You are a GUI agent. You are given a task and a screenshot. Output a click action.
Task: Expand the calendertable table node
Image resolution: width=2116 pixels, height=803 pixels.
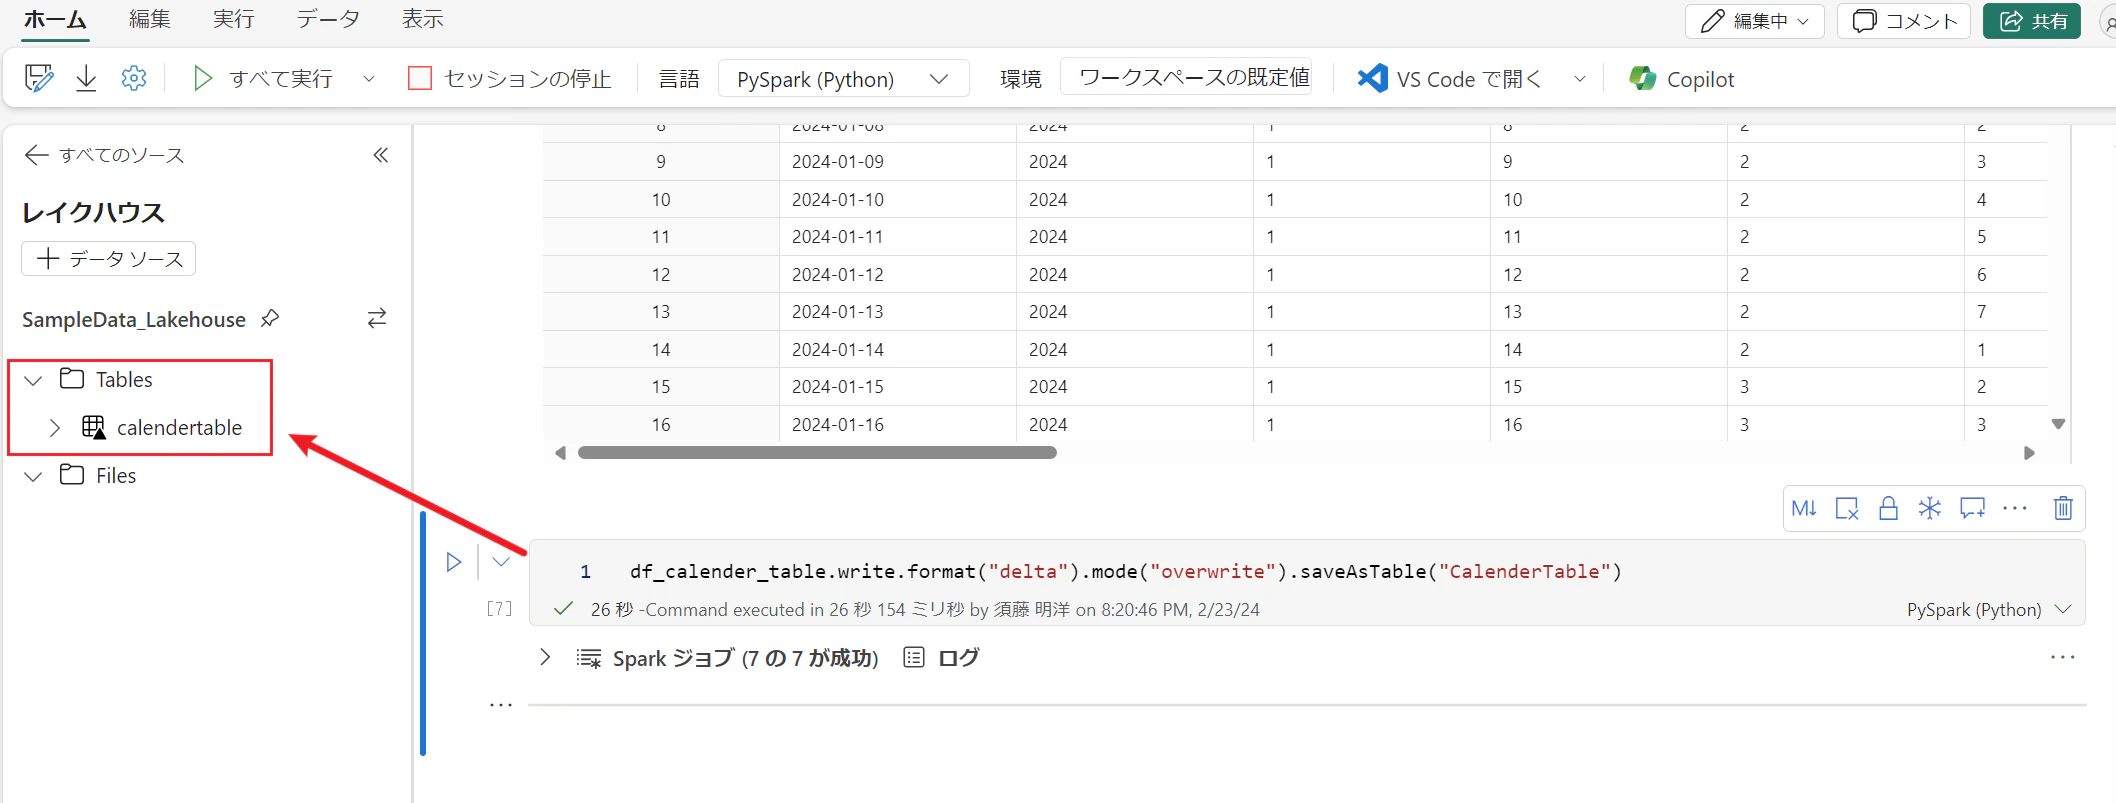55,428
